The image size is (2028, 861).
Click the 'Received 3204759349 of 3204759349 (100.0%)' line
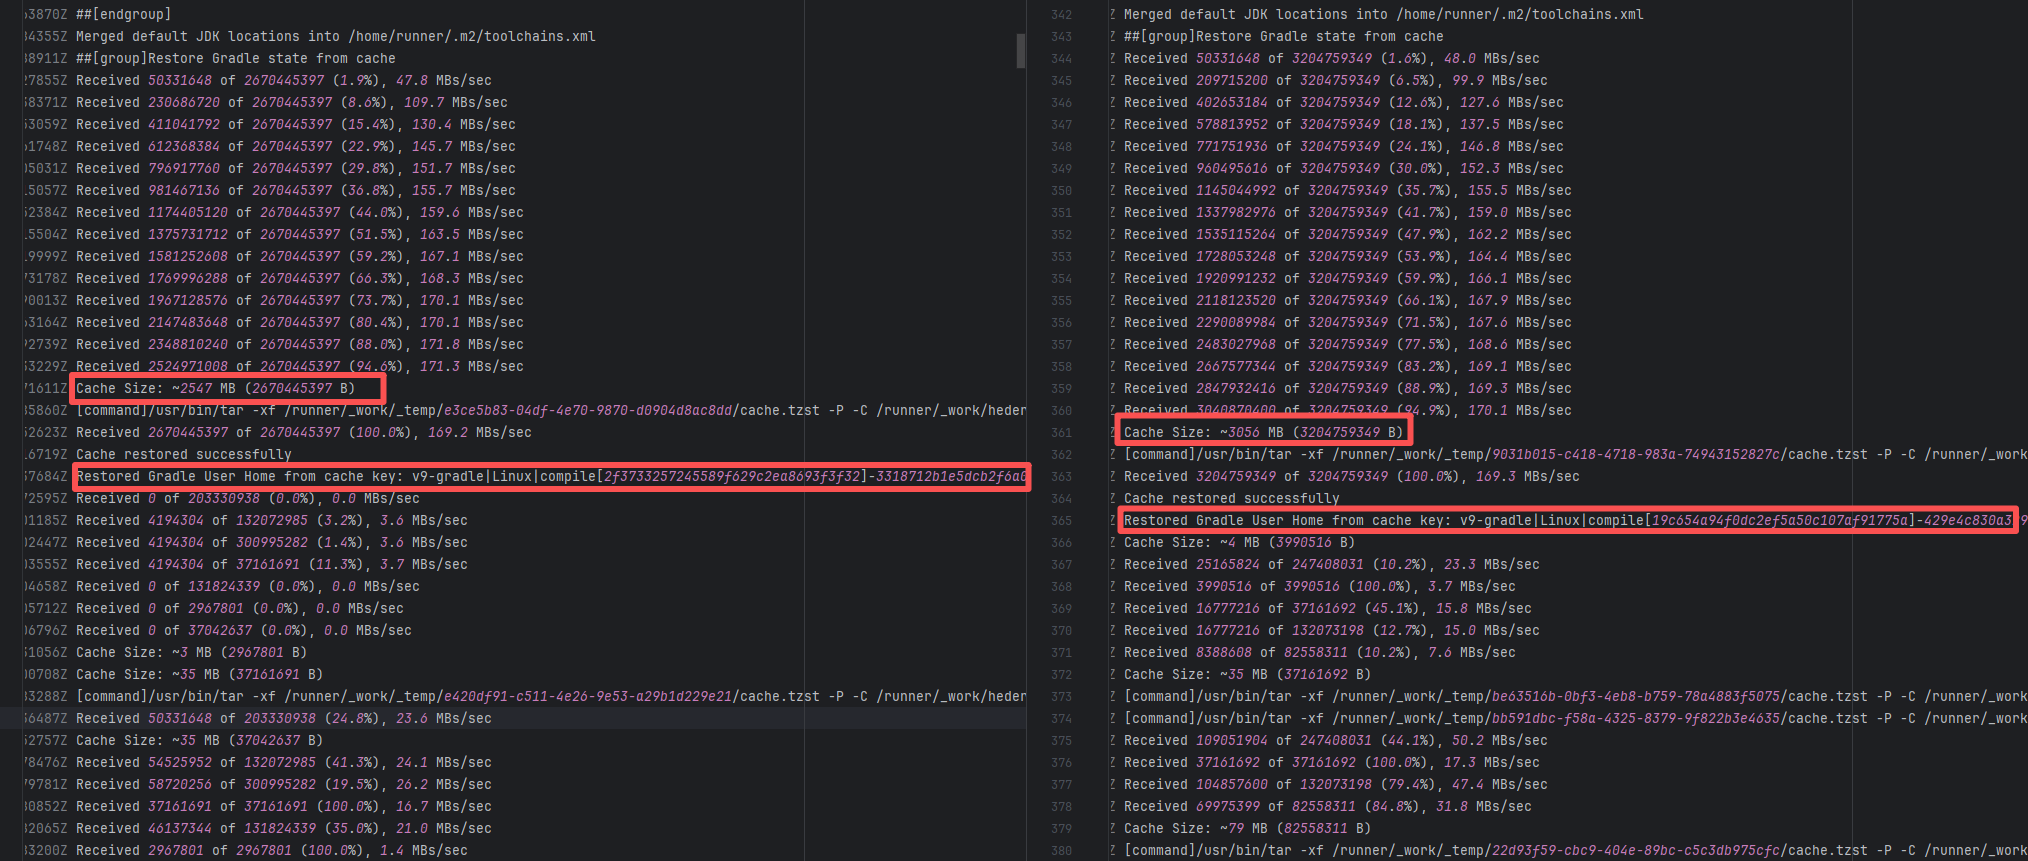tap(1351, 477)
